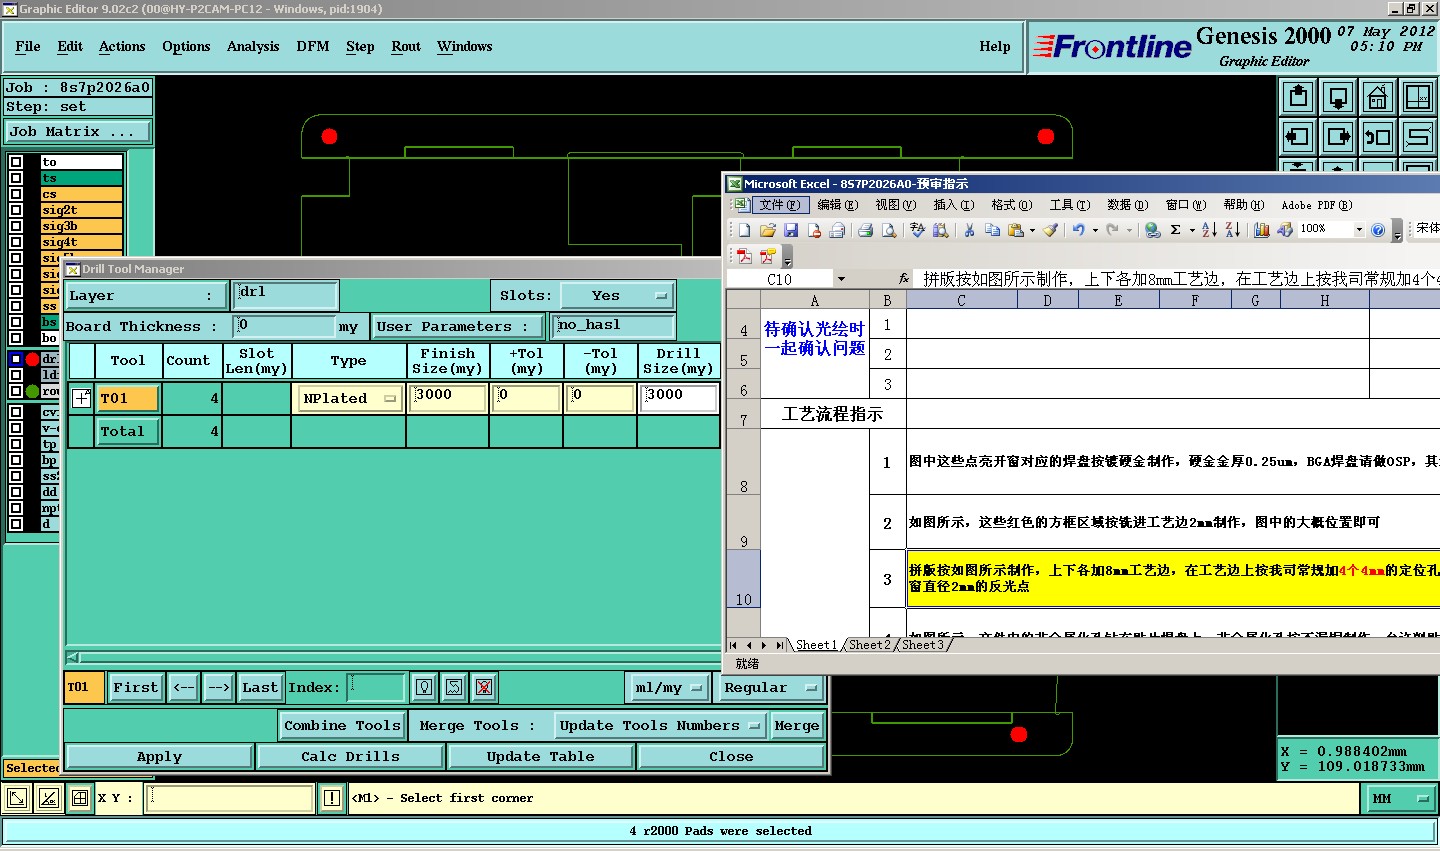Click the exclamation mark icon beside coordinate field
Viewport: 1440px width, 851px height.
332,798
